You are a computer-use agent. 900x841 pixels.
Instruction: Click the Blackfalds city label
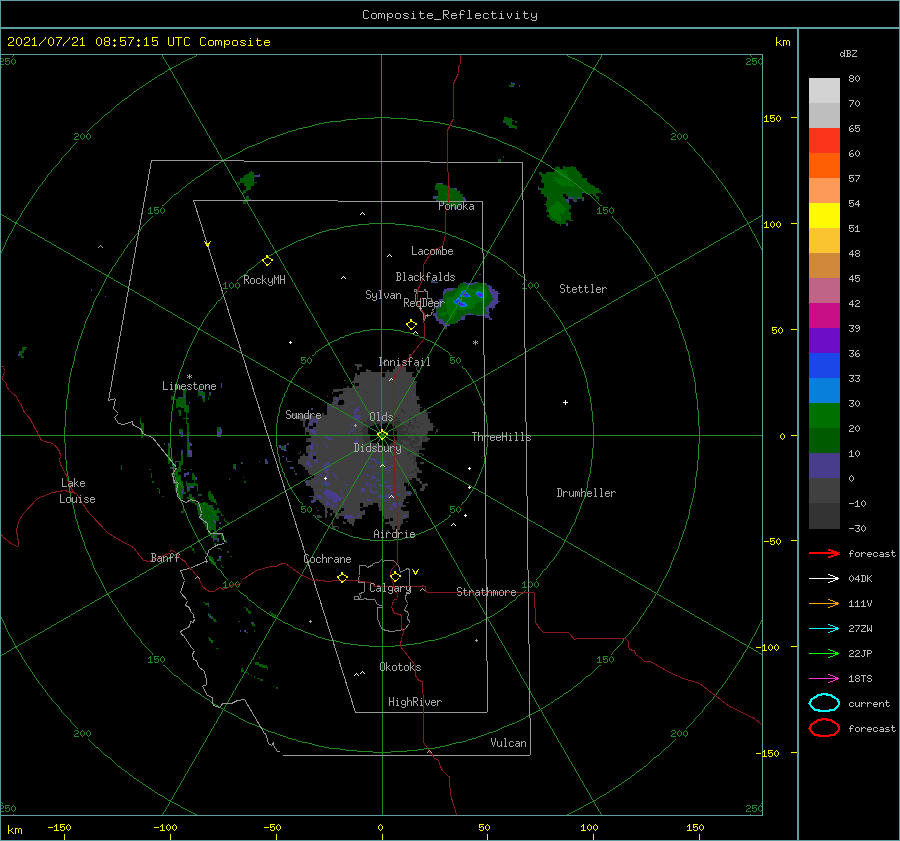point(425,277)
